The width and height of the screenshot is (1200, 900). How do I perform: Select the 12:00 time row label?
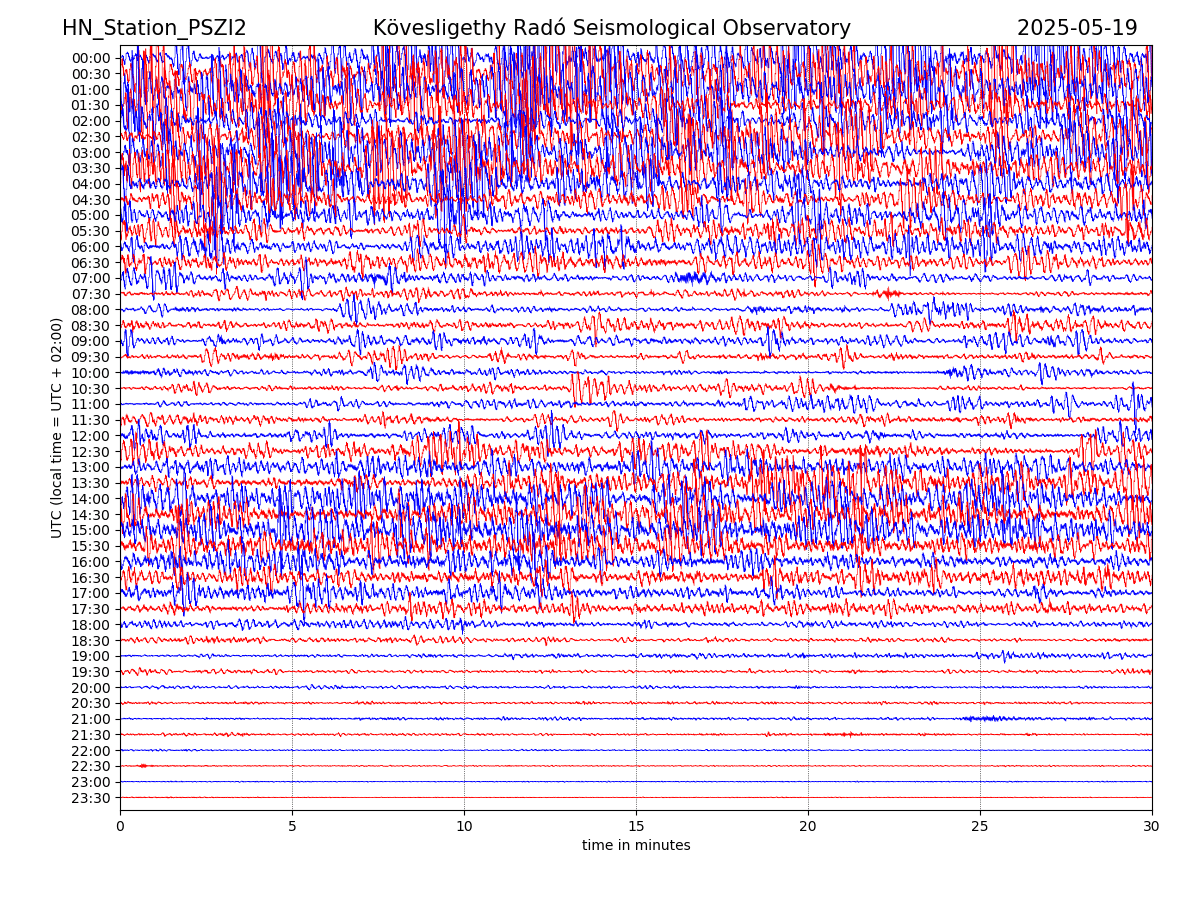(x=90, y=436)
